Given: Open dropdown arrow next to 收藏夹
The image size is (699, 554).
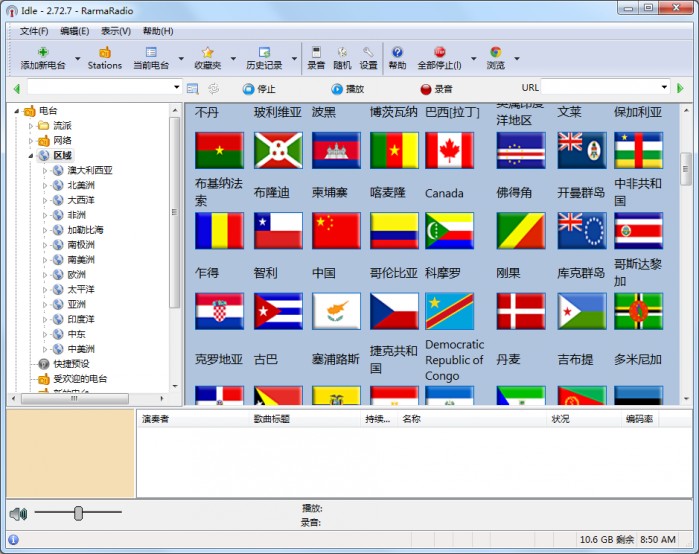Looking at the screenshot, I should 233,58.
